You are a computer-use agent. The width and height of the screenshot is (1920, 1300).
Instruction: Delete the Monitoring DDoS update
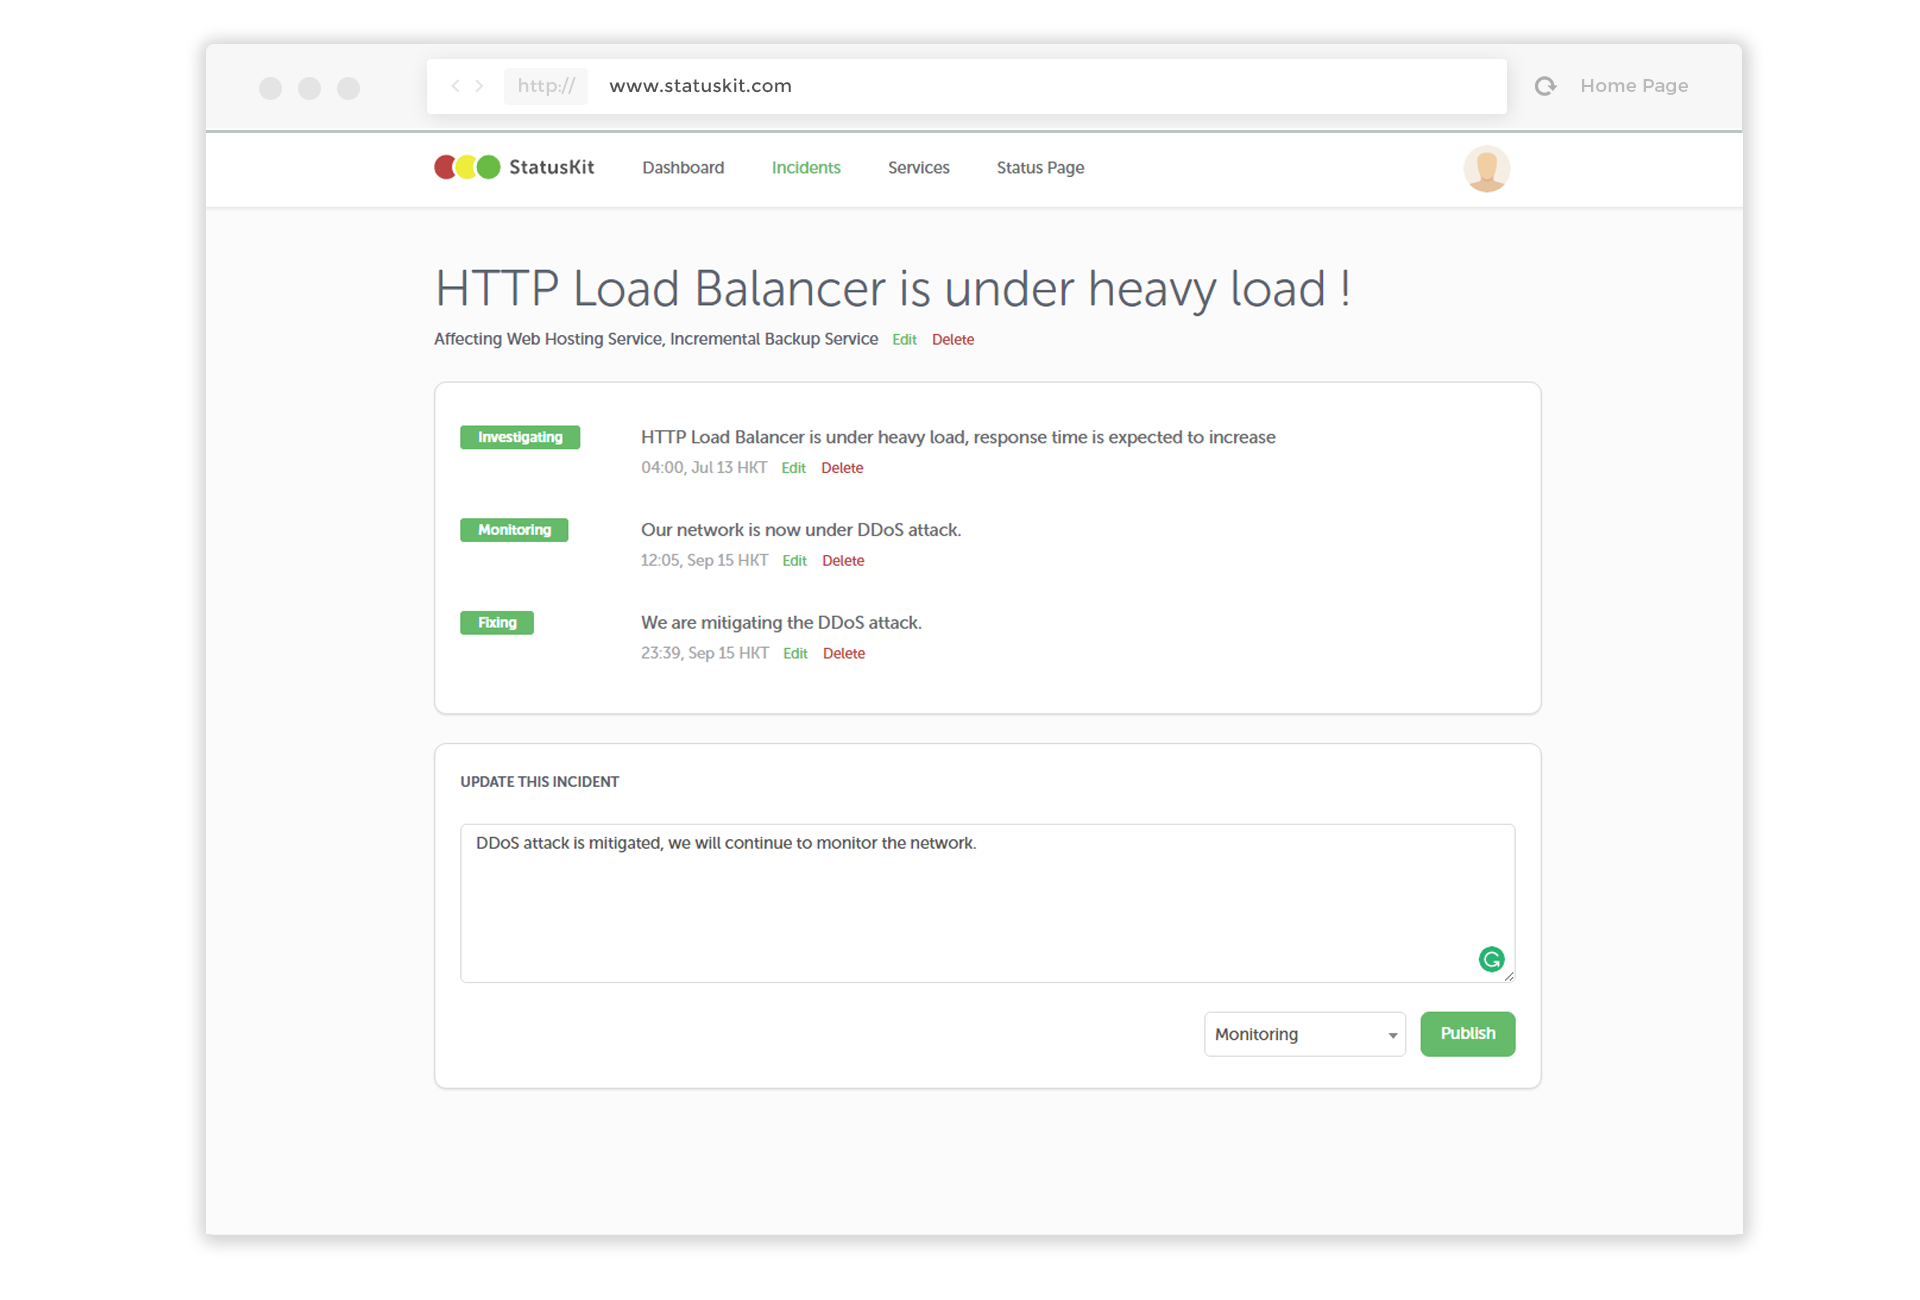pos(843,561)
